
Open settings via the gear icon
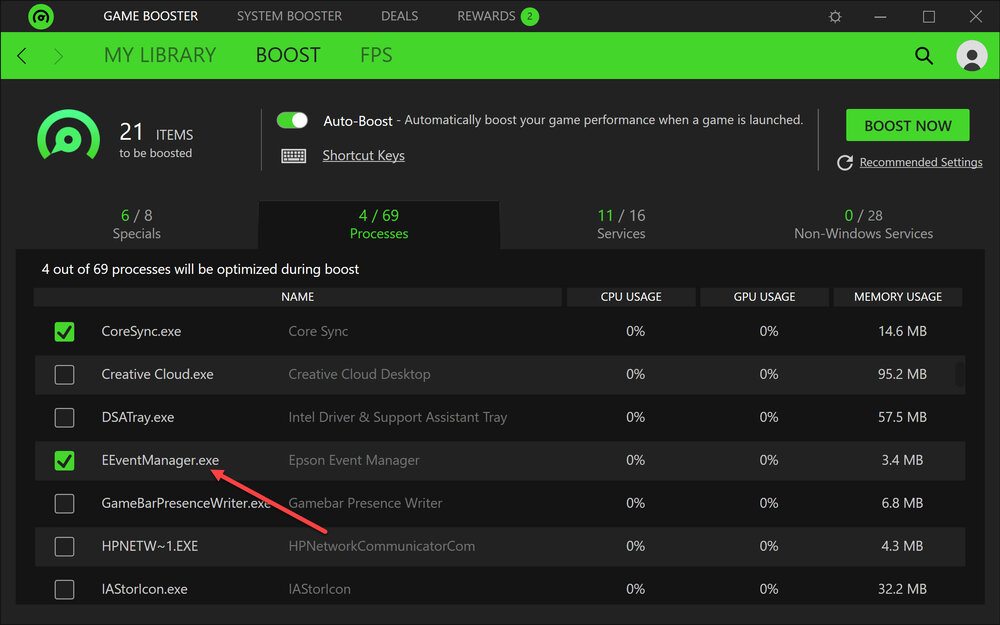pyautogui.click(x=835, y=17)
